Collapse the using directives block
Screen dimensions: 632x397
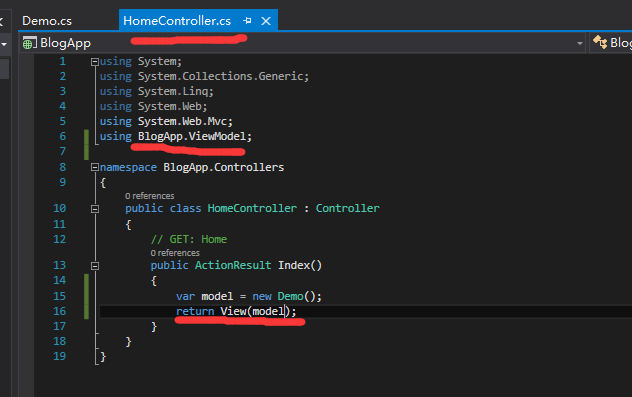pyautogui.click(x=95, y=62)
